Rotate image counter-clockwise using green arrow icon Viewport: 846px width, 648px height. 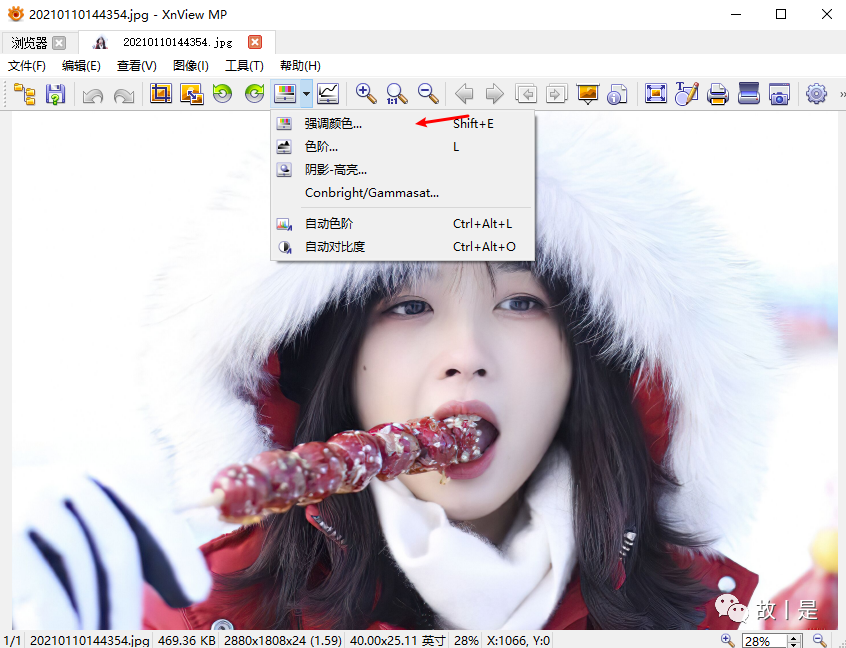click(x=223, y=94)
